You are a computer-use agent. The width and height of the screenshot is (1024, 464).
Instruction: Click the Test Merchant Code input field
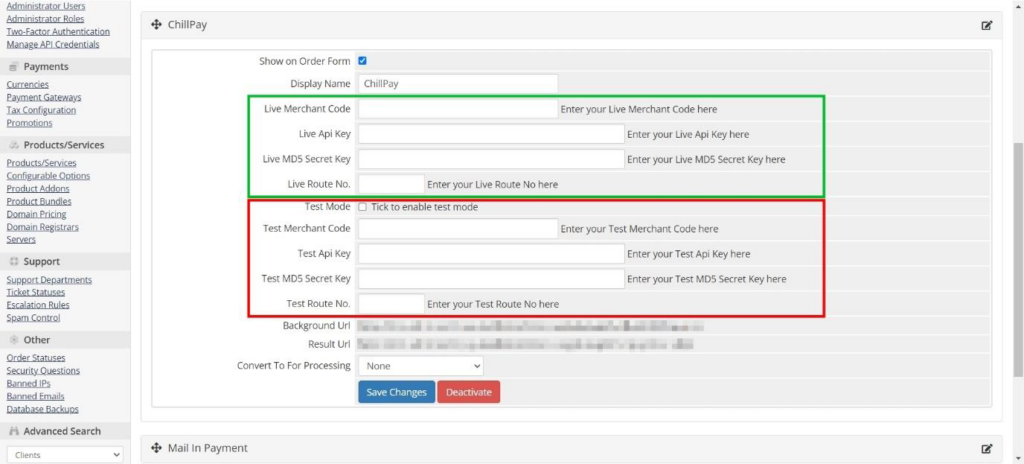click(458, 229)
